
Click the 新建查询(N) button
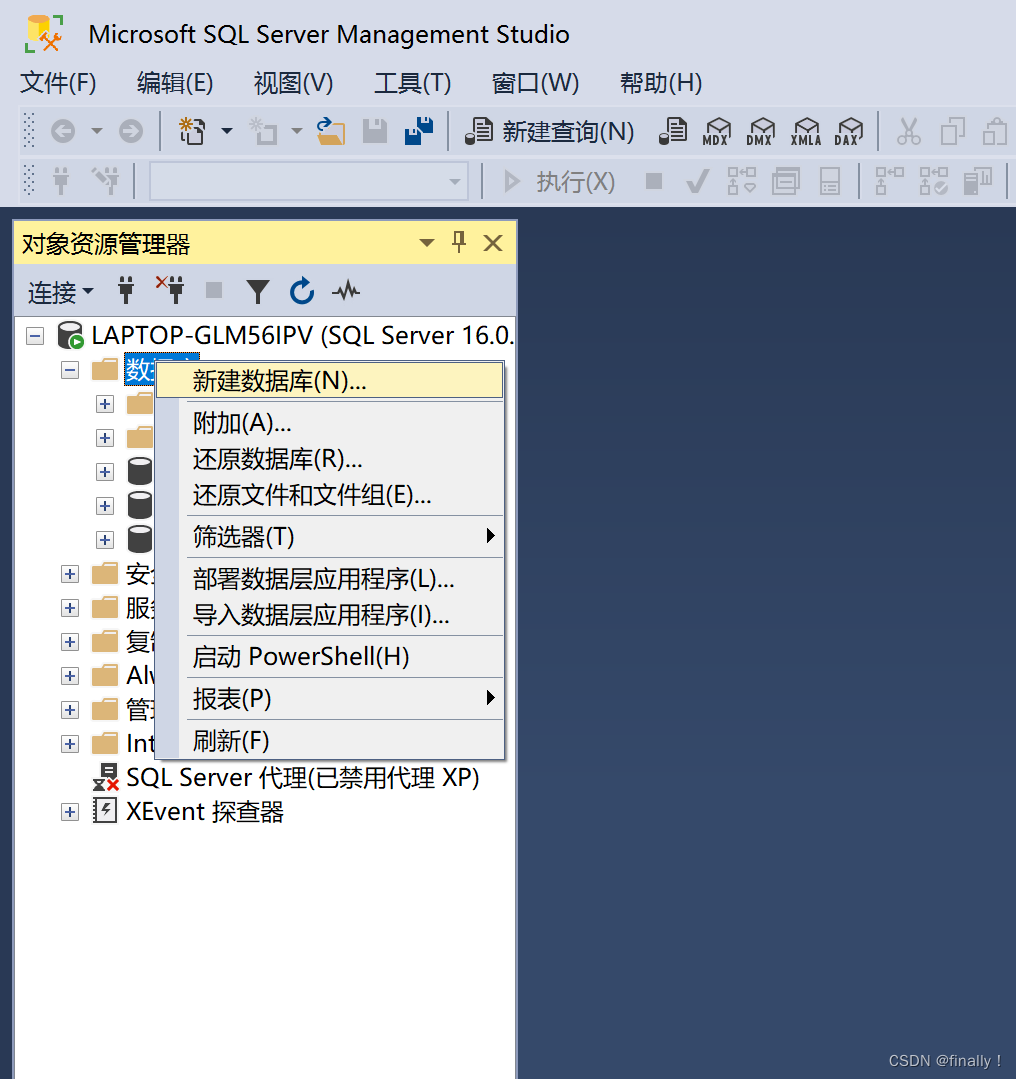pyautogui.click(x=549, y=131)
